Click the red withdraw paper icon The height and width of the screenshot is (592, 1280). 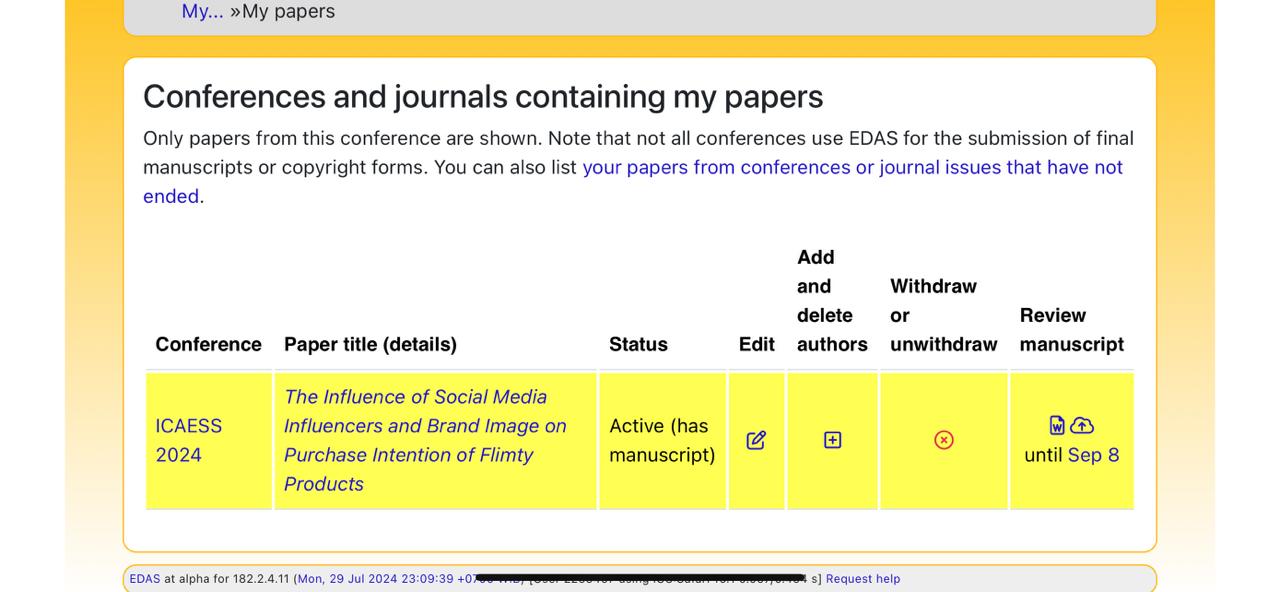[943, 440]
